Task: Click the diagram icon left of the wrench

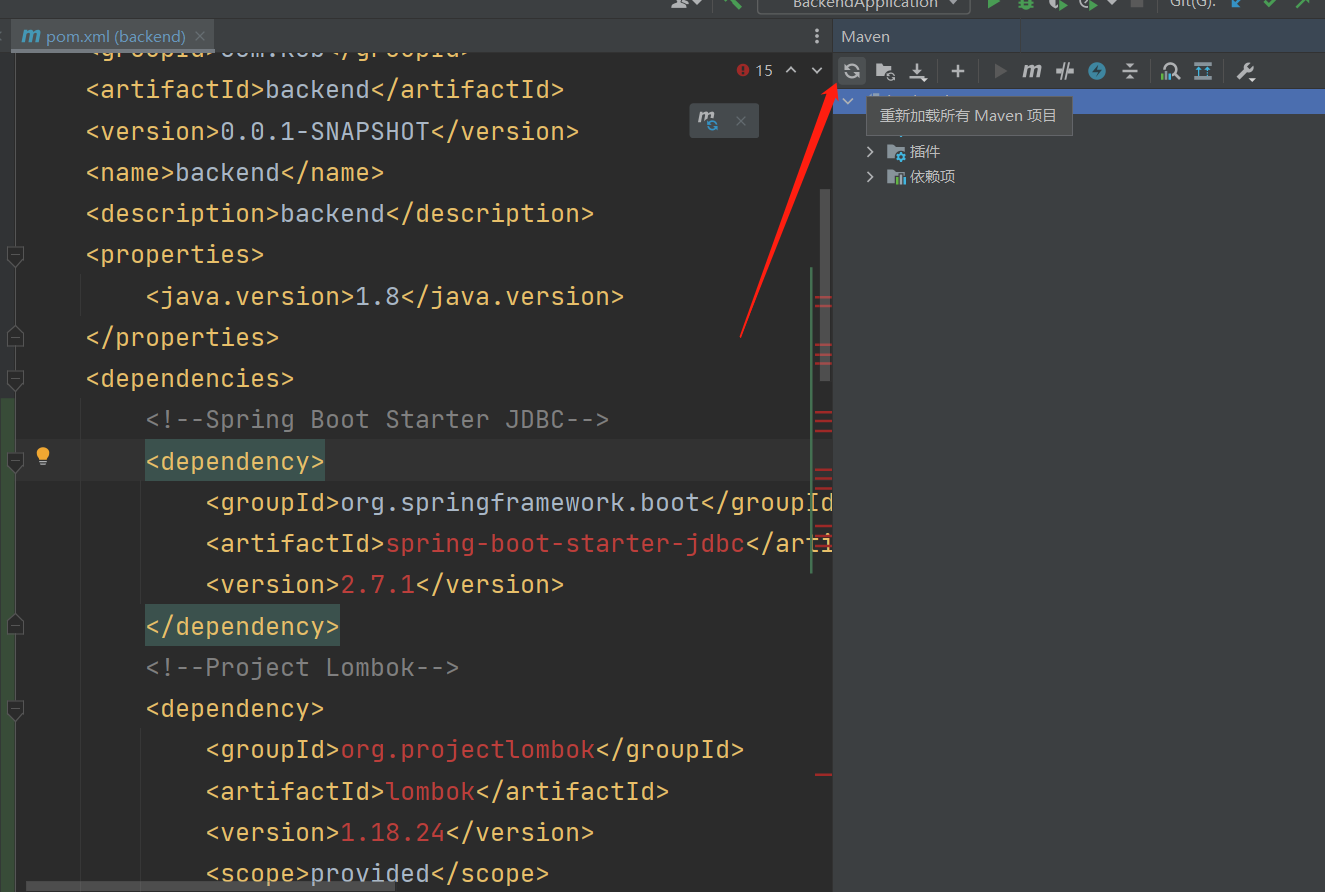Action: coord(1203,71)
